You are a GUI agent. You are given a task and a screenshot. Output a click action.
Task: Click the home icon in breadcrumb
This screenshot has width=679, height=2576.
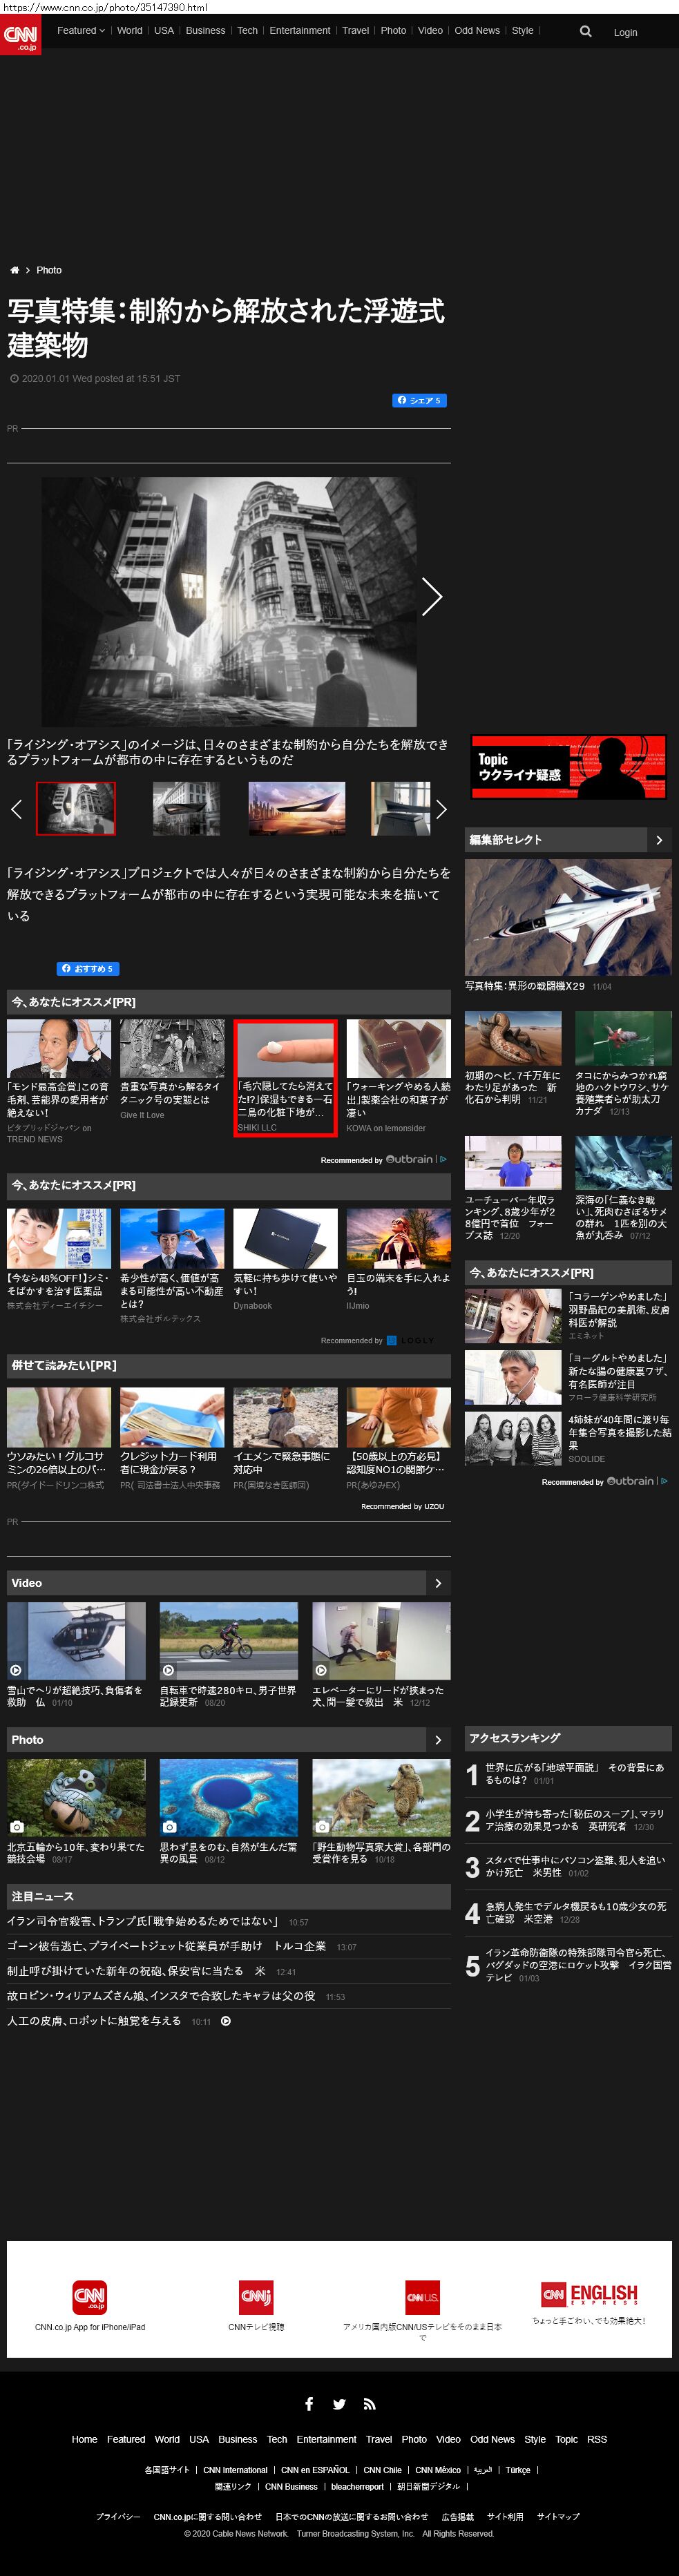pos(14,270)
